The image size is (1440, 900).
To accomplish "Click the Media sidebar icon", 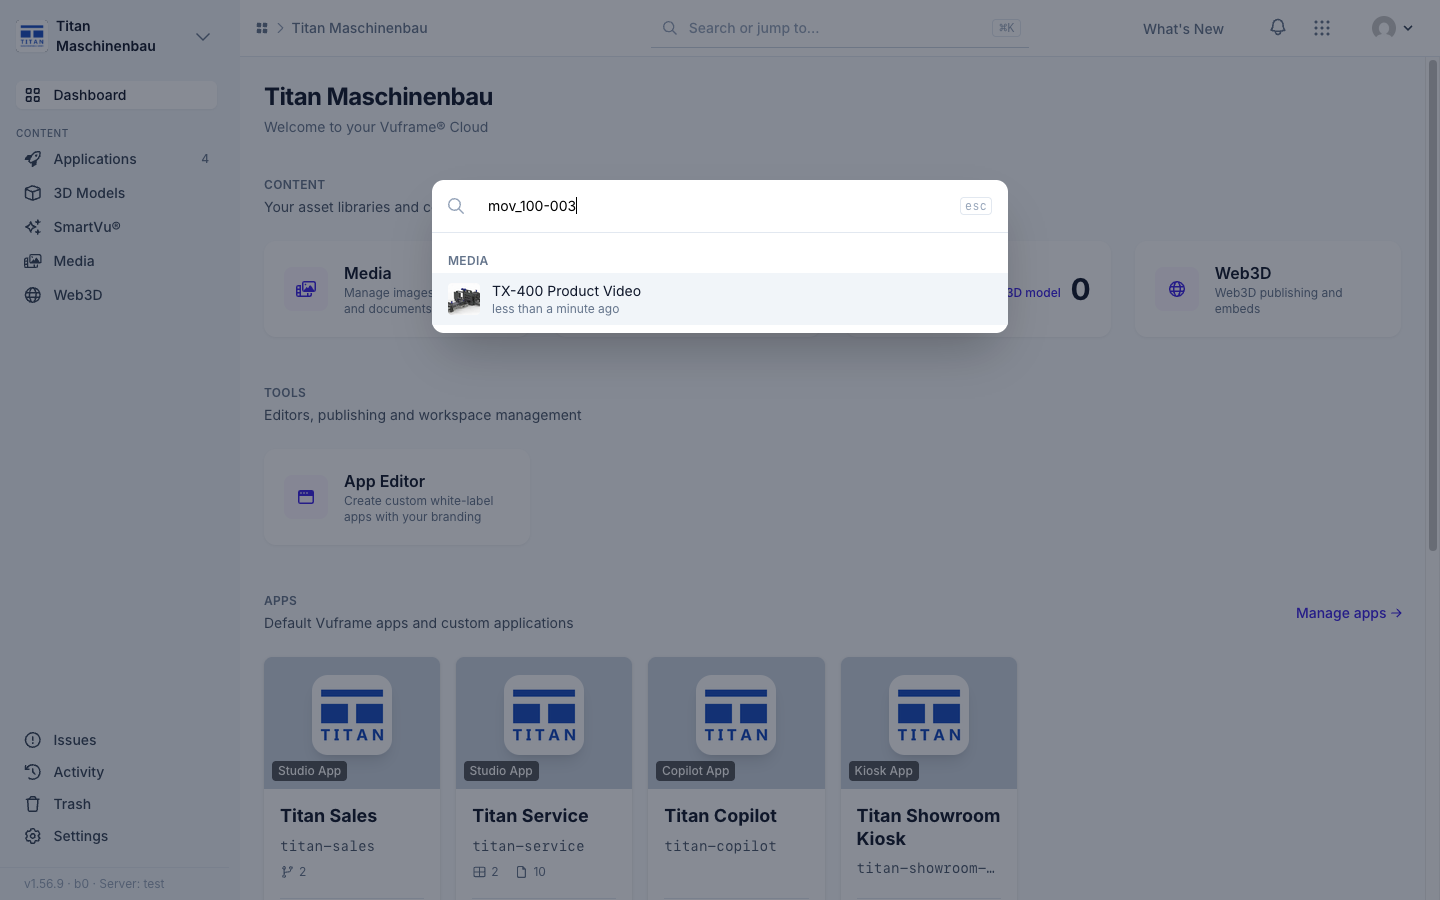I will pyautogui.click(x=33, y=261).
